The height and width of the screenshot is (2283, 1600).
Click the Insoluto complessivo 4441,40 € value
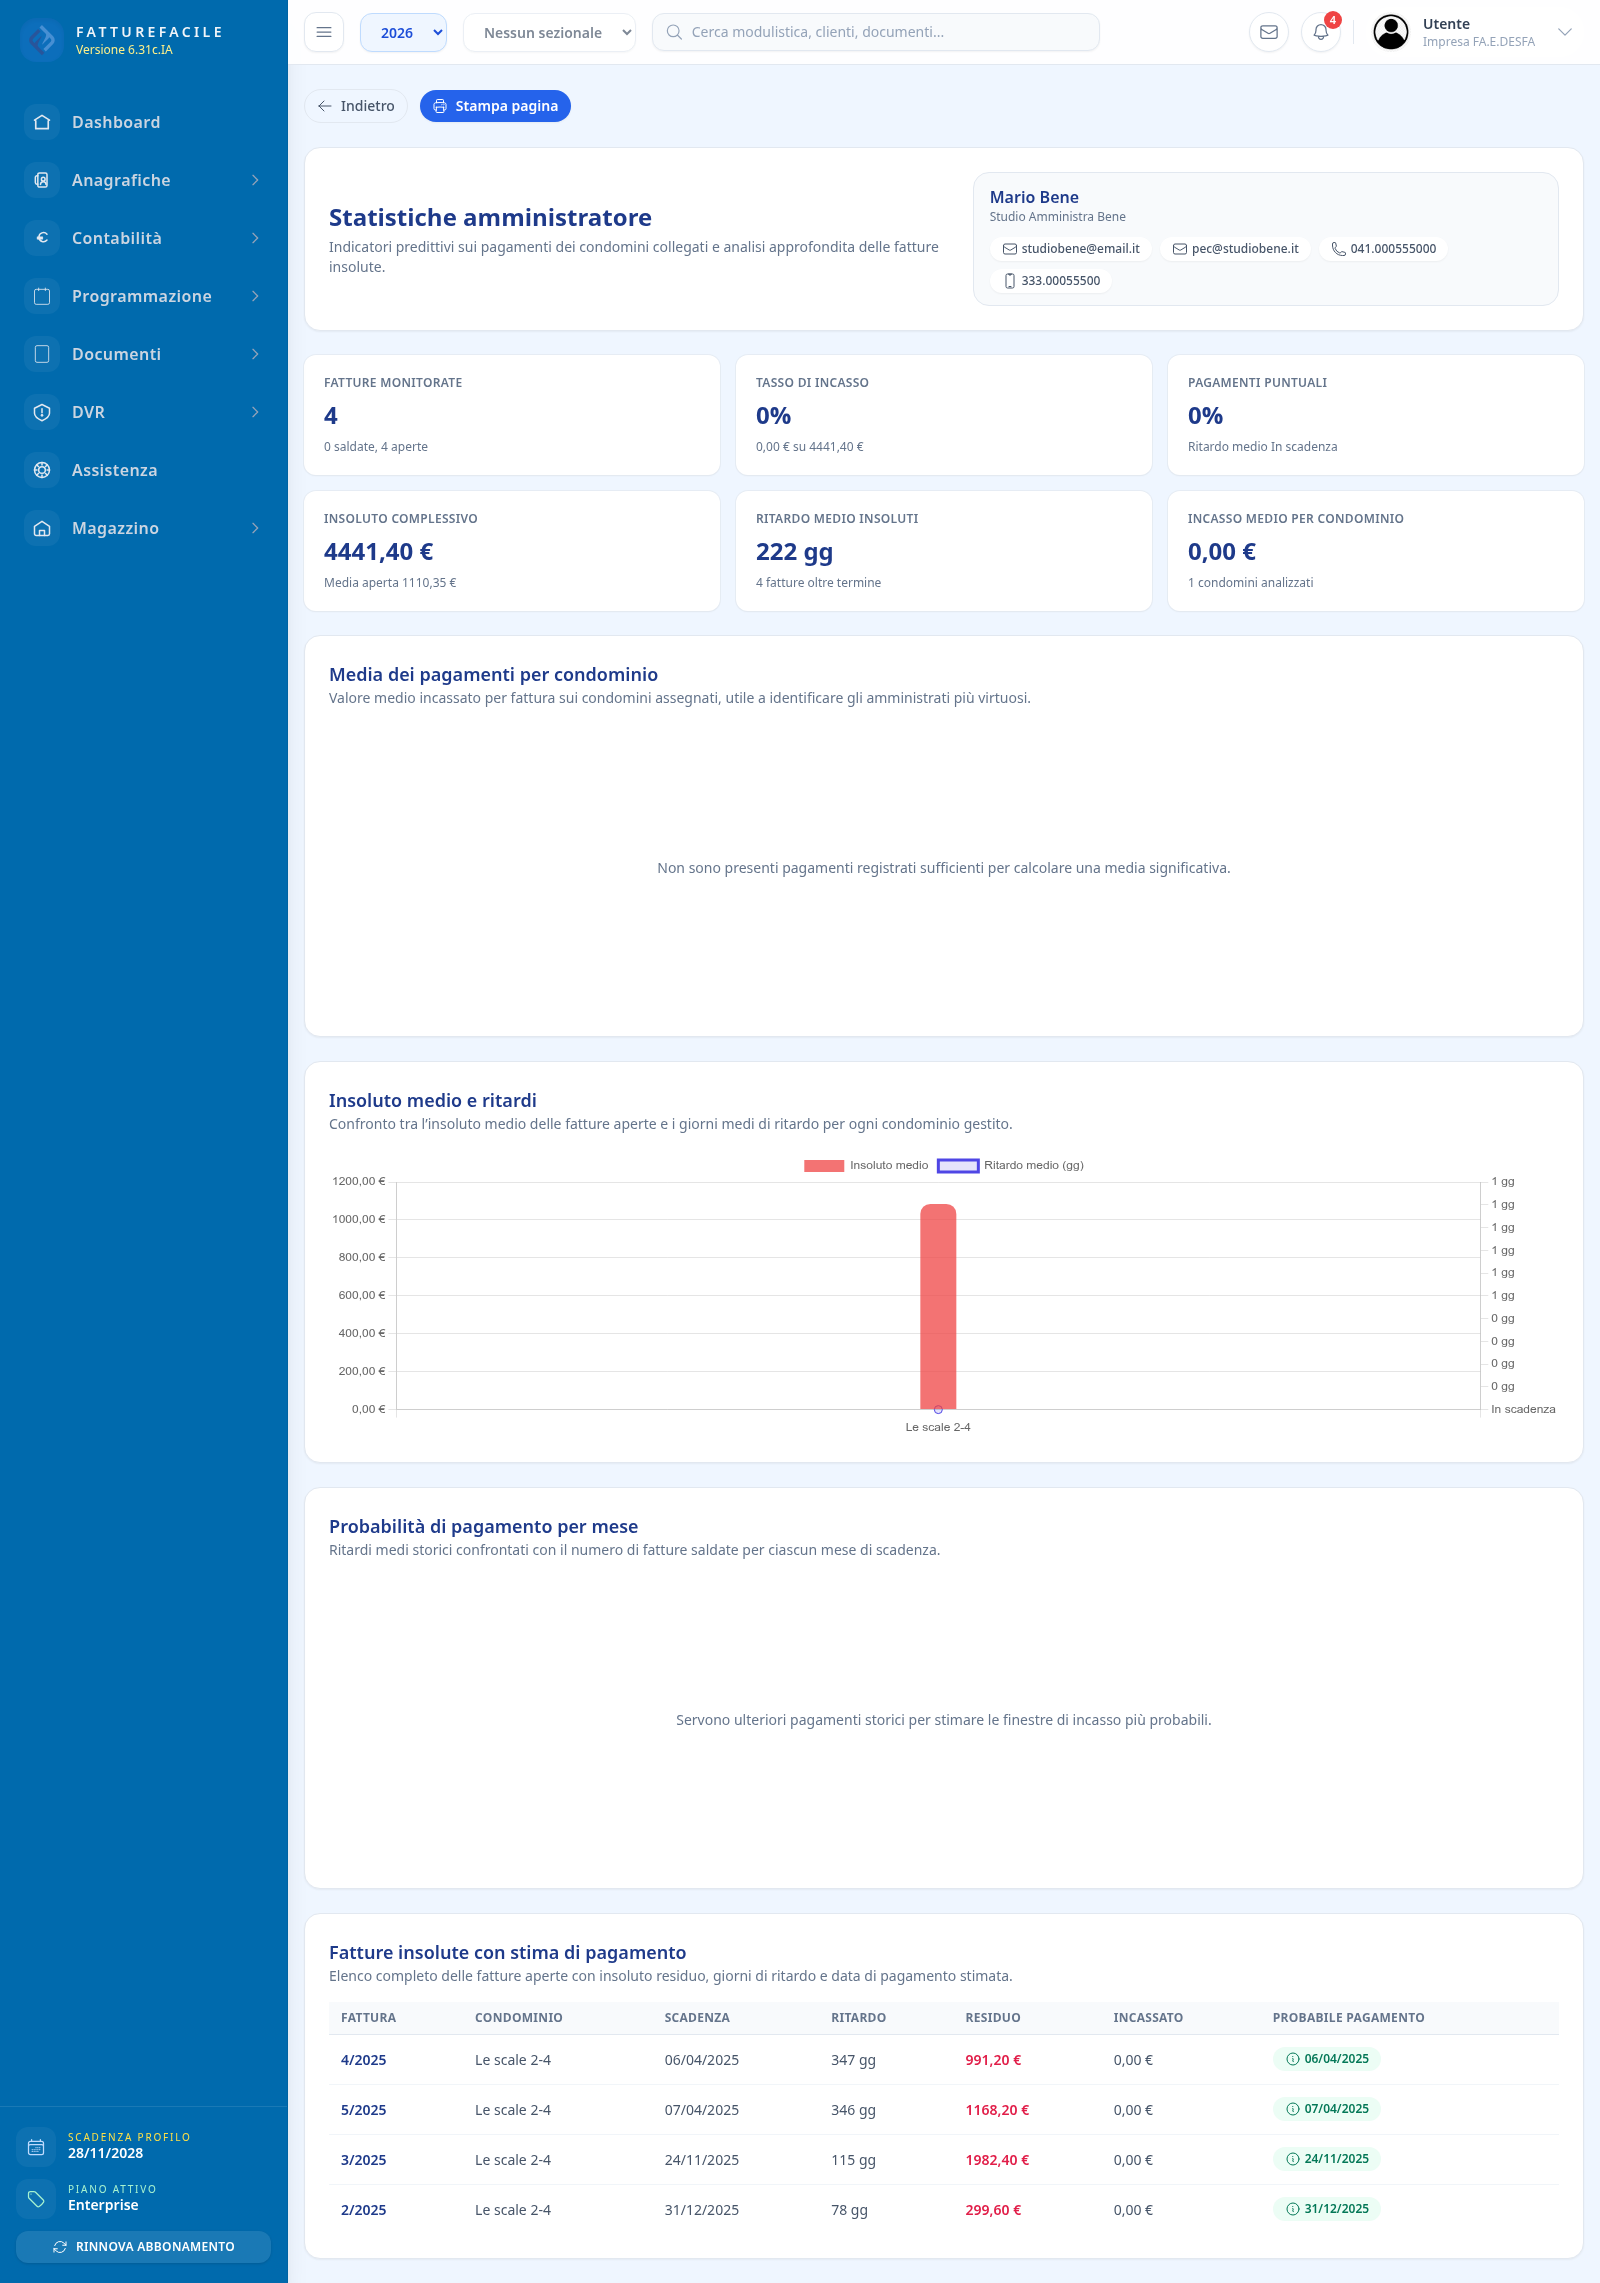378,552
